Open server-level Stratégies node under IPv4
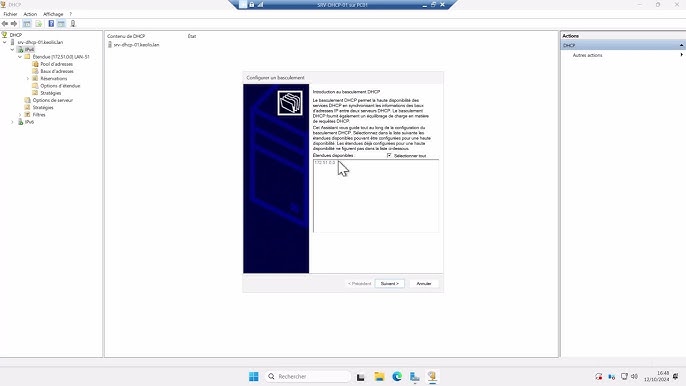Image resolution: width=686 pixels, height=386 pixels. [43, 108]
